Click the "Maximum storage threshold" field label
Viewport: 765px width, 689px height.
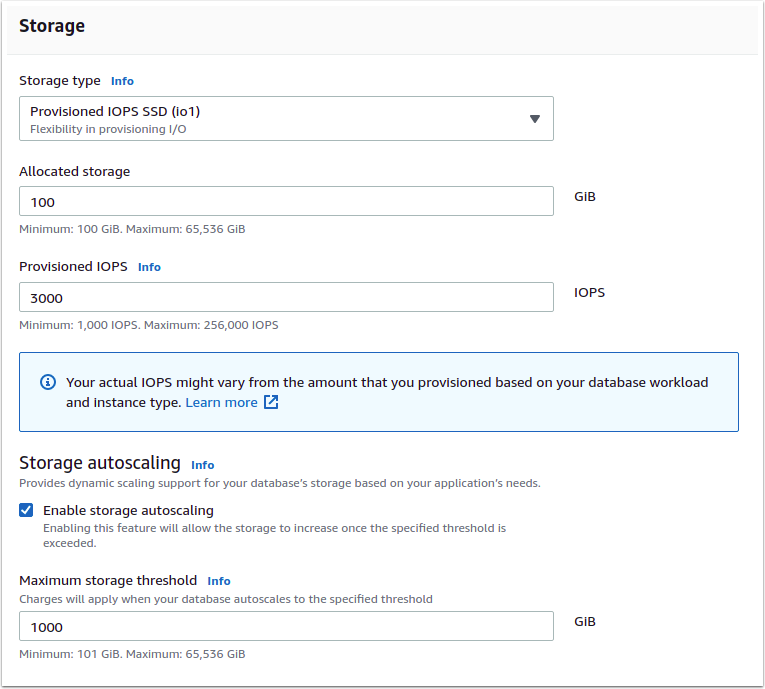click(x=108, y=580)
